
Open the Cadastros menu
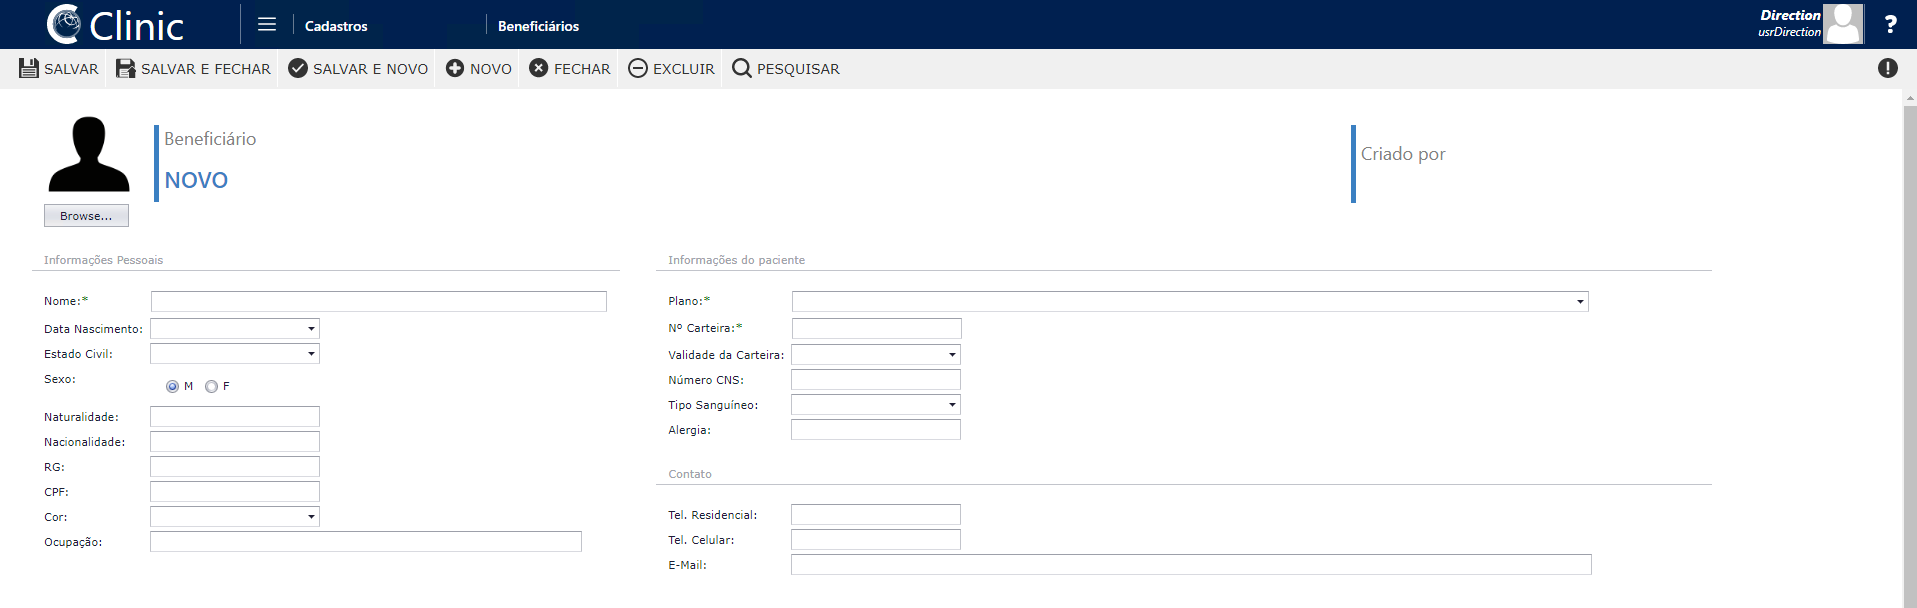point(336,26)
